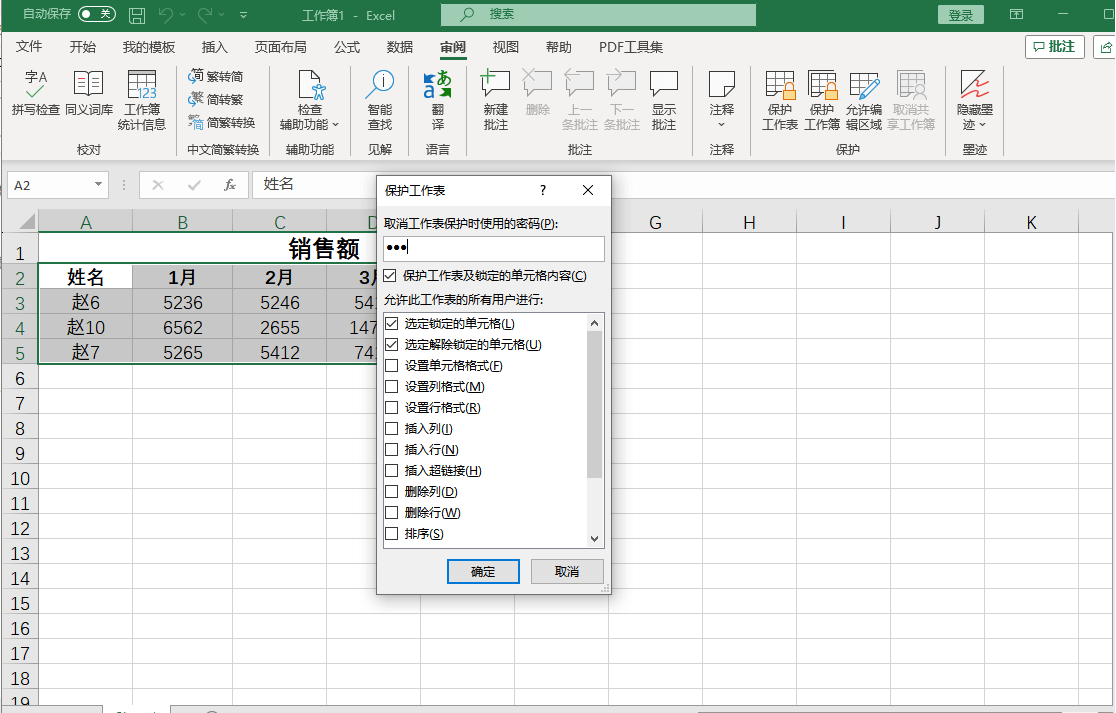Enable the 设置单元格格式 checkbox
This screenshot has width=1116, height=713.
(x=391, y=366)
